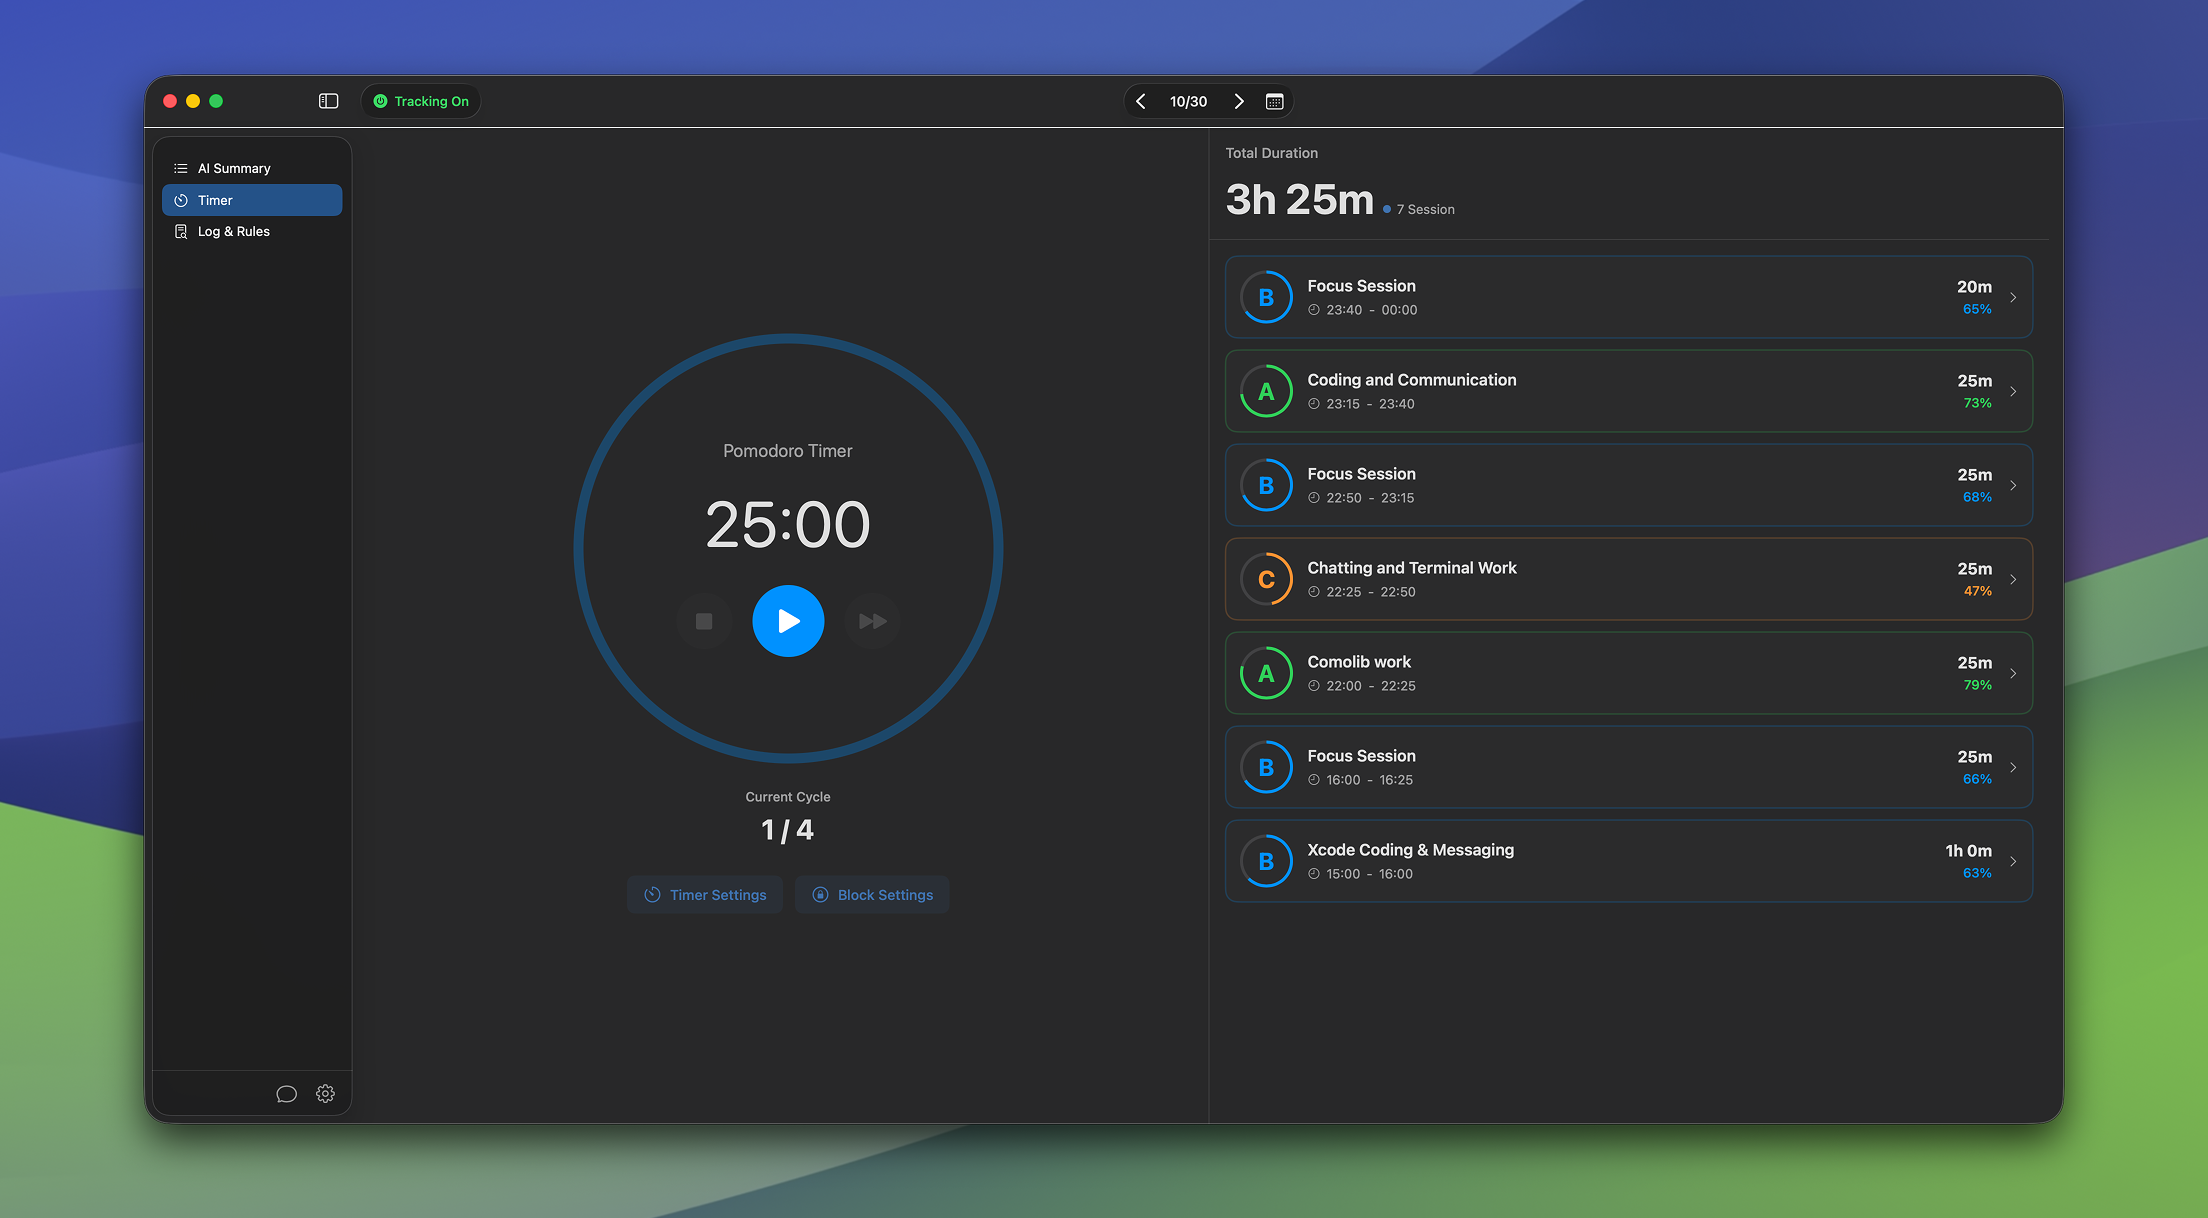Go to previous day with left chevron
This screenshot has height=1218, width=2208.
pyautogui.click(x=1140, y=101)
